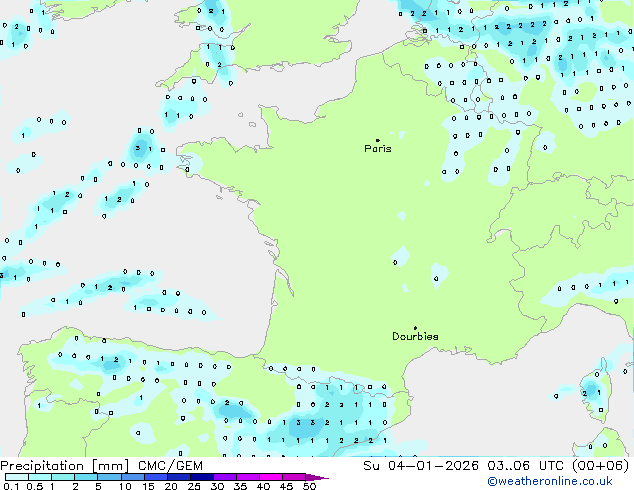Select the Paris city label
The image size is (634, 490).
pyautogui.click(x=378, y=149)
